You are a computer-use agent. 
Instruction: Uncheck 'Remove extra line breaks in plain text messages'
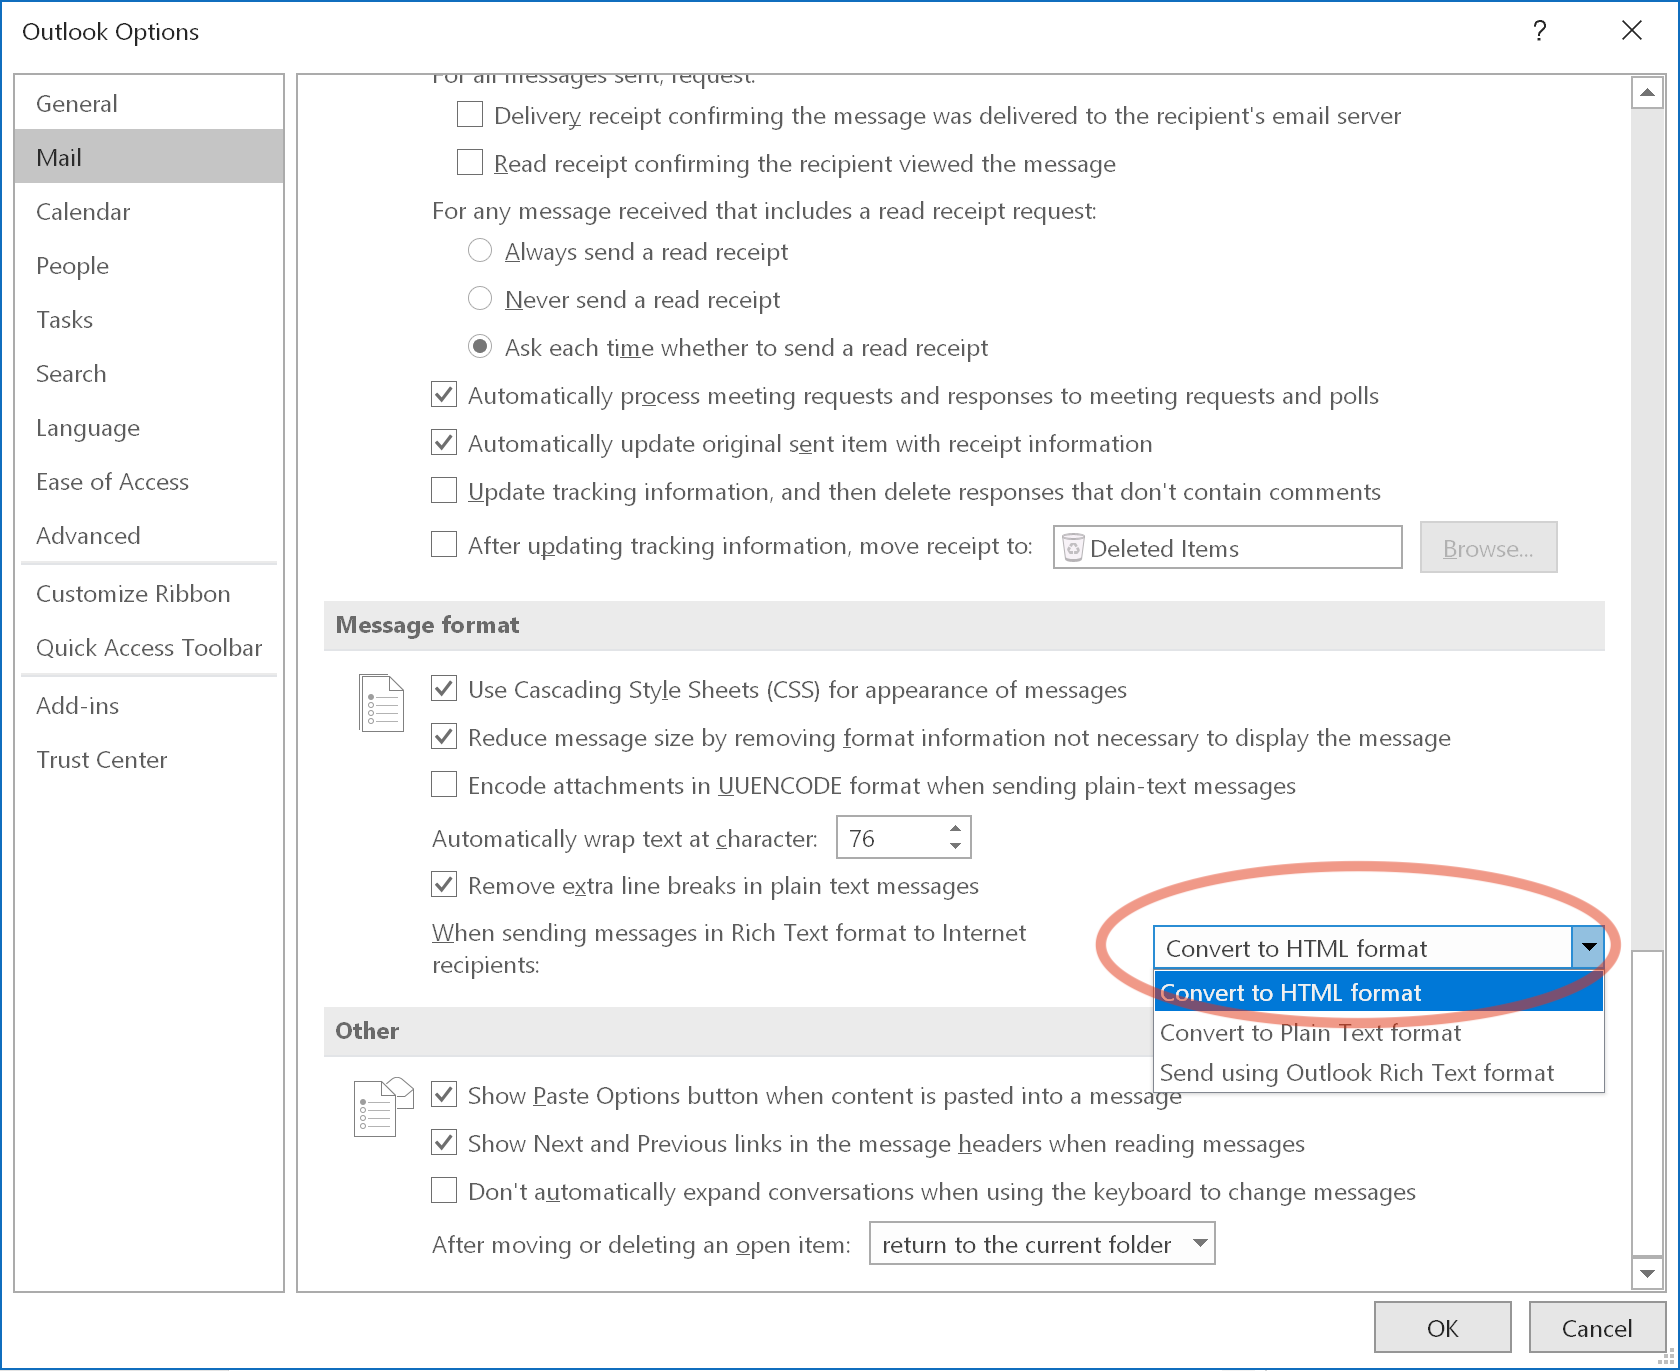point(443,883)
